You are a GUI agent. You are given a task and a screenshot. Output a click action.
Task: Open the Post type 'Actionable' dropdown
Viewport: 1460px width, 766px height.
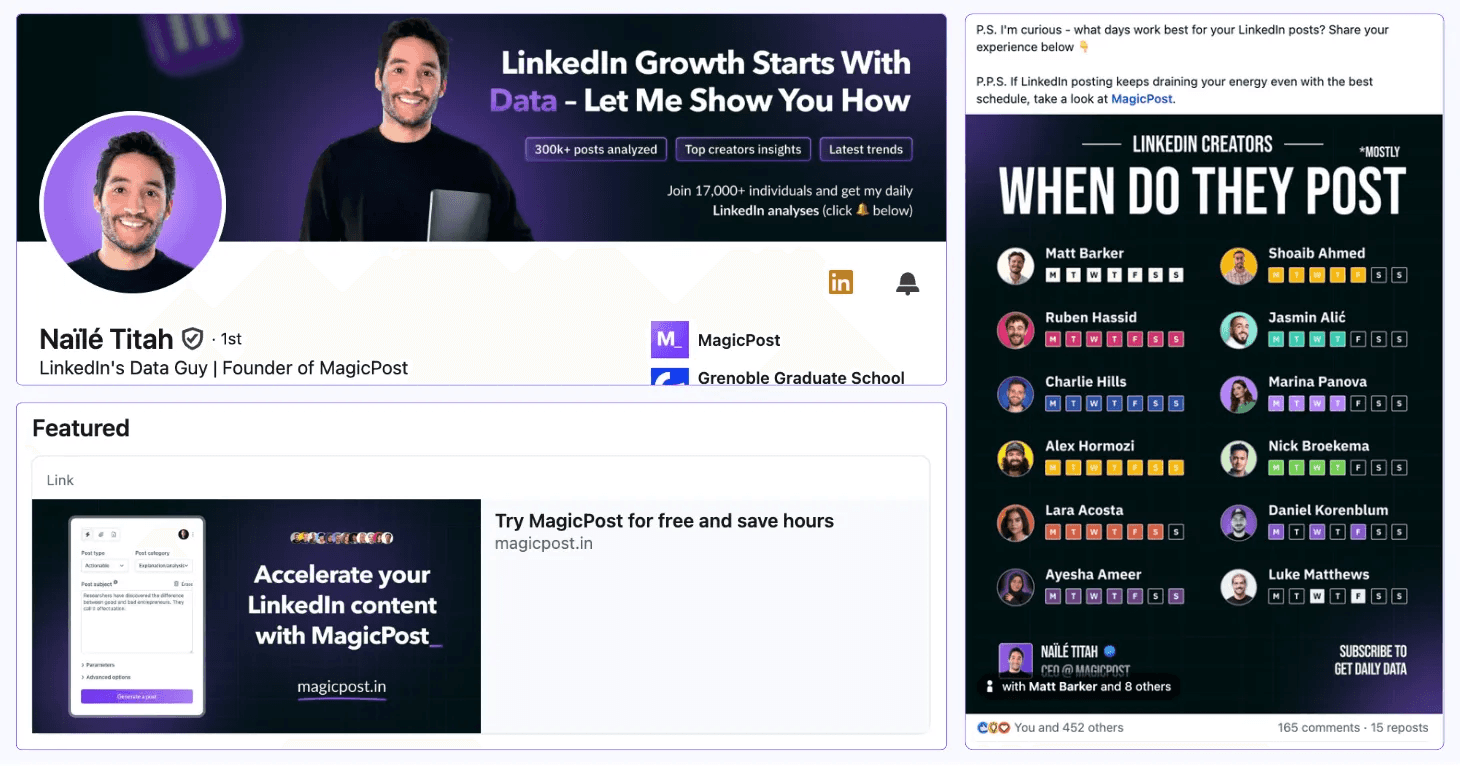103,565
